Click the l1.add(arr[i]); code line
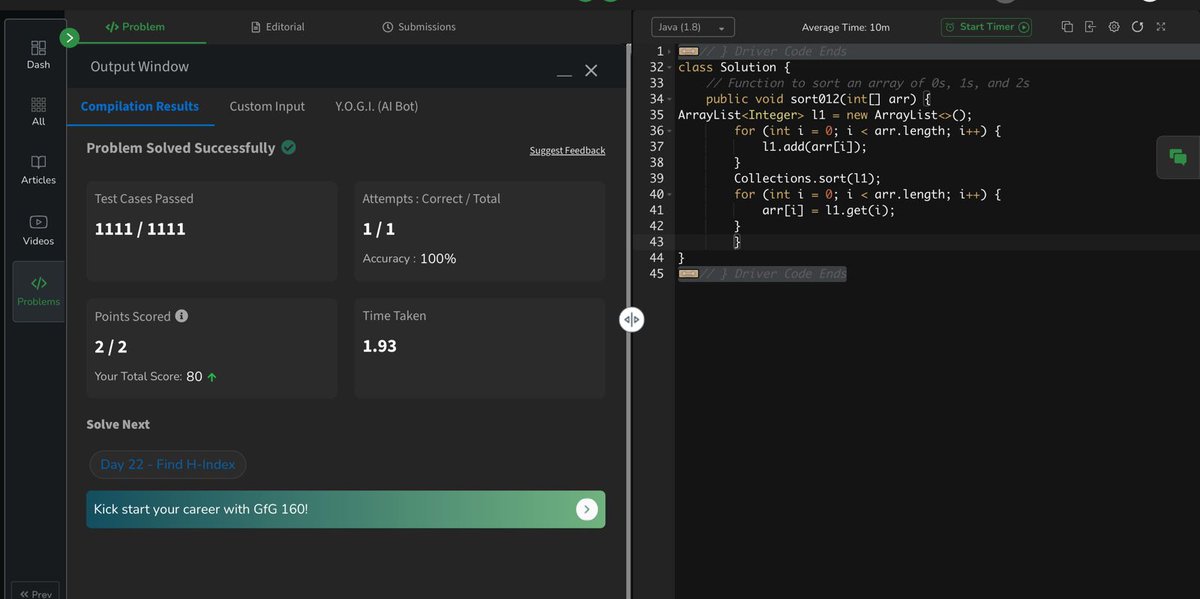The width and height of the screenshot is (1200, 599). [814, 146]
